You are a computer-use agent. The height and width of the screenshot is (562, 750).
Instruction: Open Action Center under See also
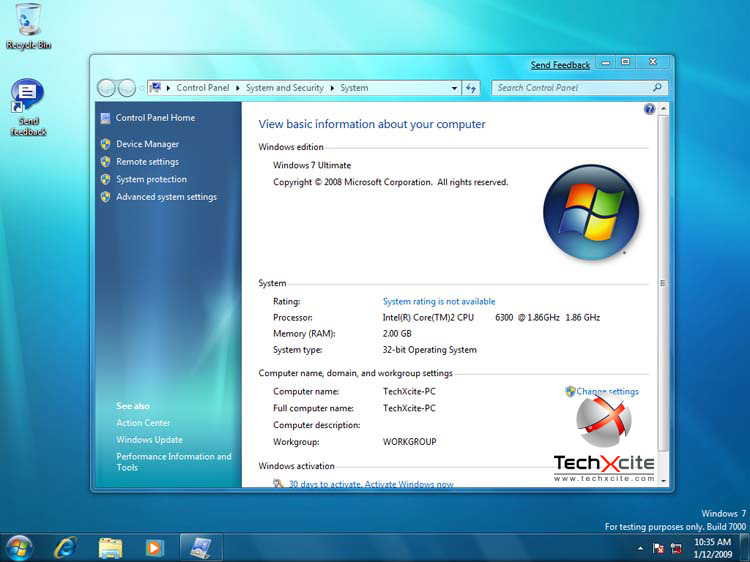click(x=143, y=423)
